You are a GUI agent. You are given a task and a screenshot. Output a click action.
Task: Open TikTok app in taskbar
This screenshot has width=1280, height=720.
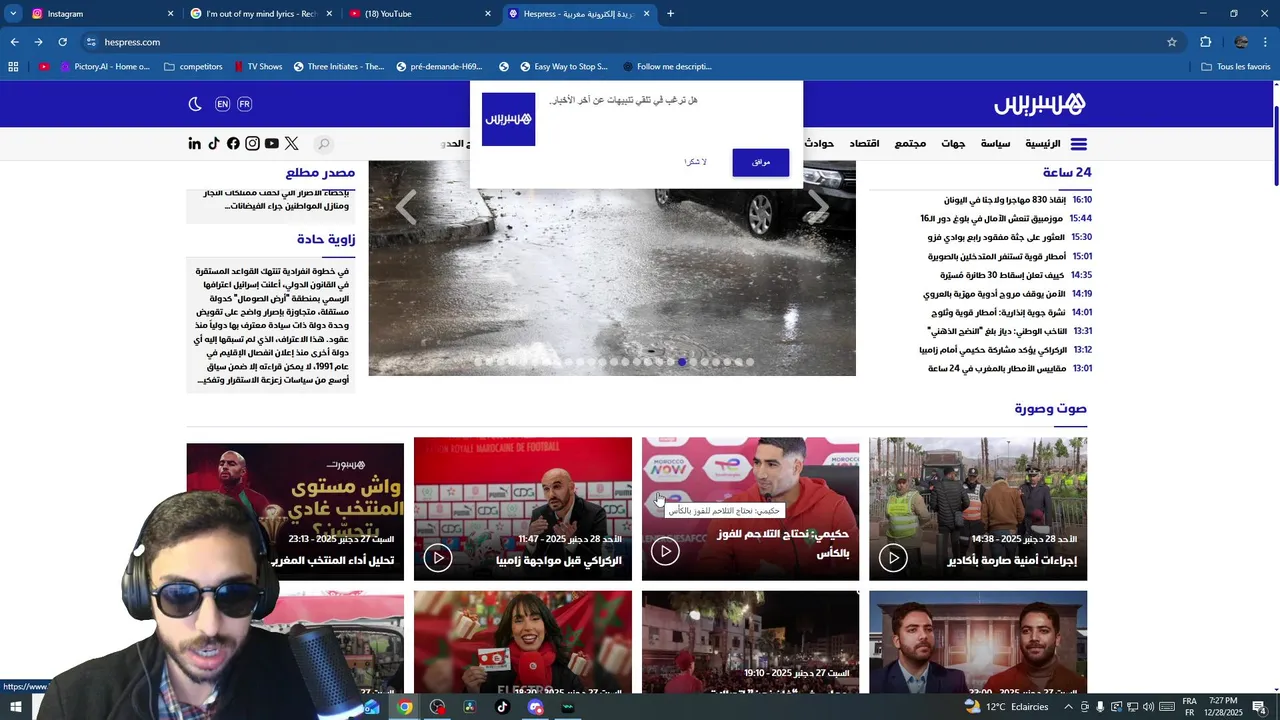(x=502, y=707)
